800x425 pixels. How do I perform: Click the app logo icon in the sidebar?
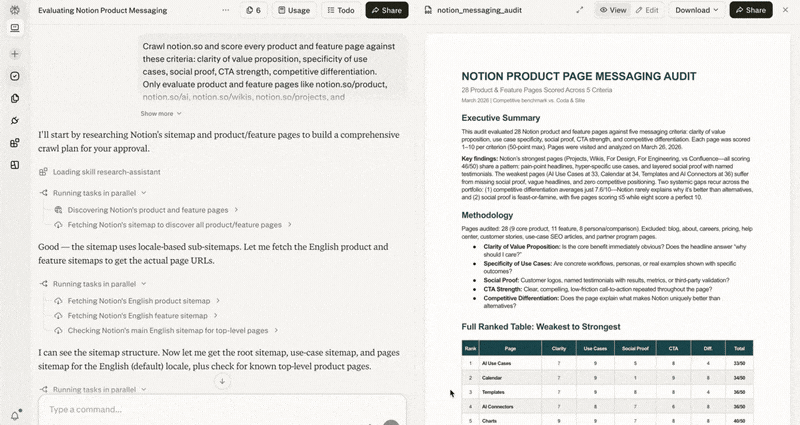[15, 9]
